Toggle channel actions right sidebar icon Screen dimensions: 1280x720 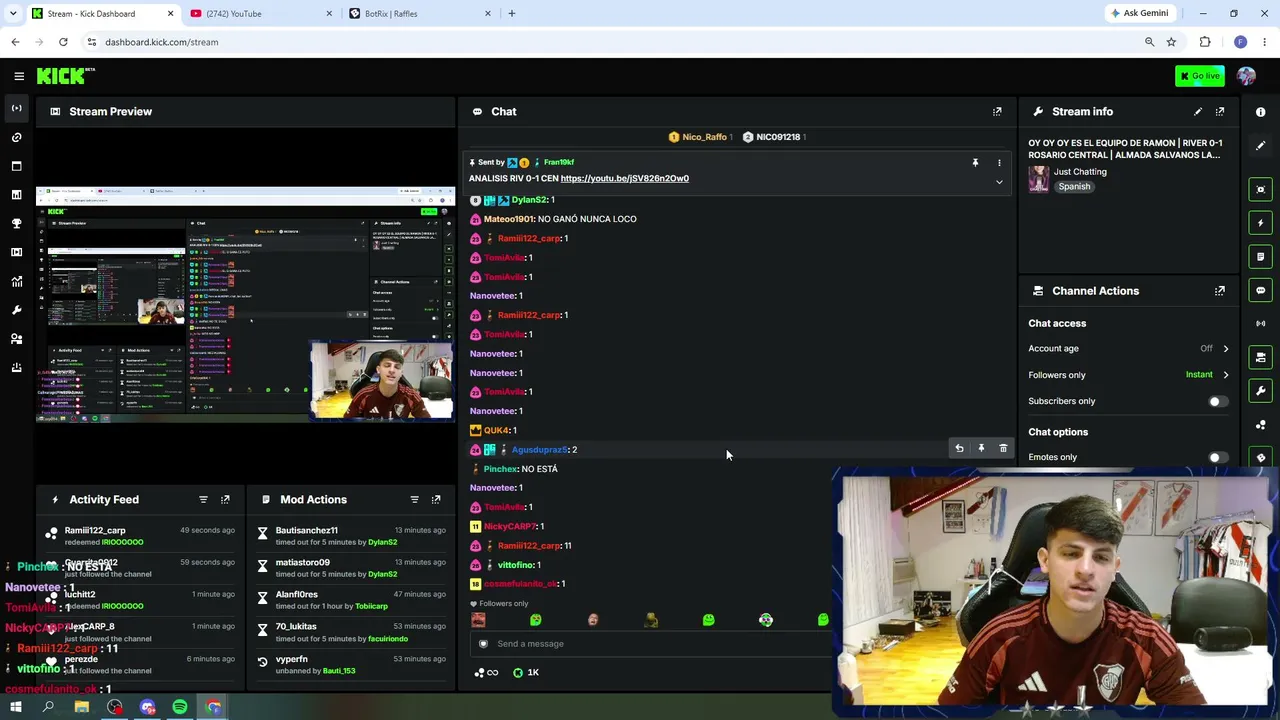coord(1261,357)
